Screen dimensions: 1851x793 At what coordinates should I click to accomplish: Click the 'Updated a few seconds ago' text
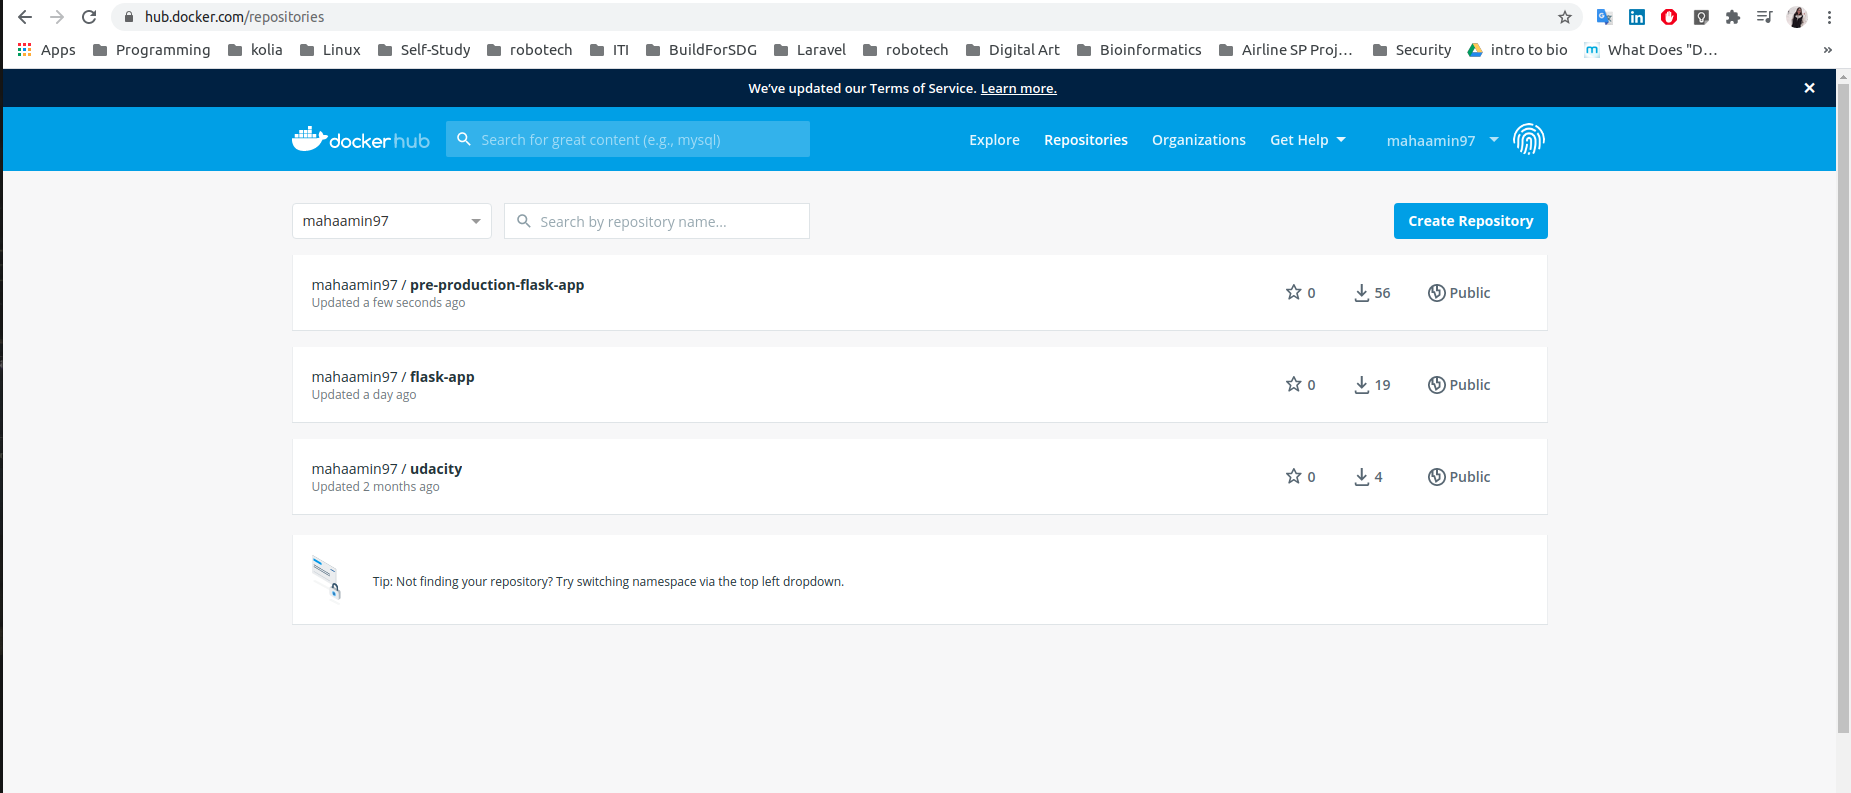[x=388, y=303]
